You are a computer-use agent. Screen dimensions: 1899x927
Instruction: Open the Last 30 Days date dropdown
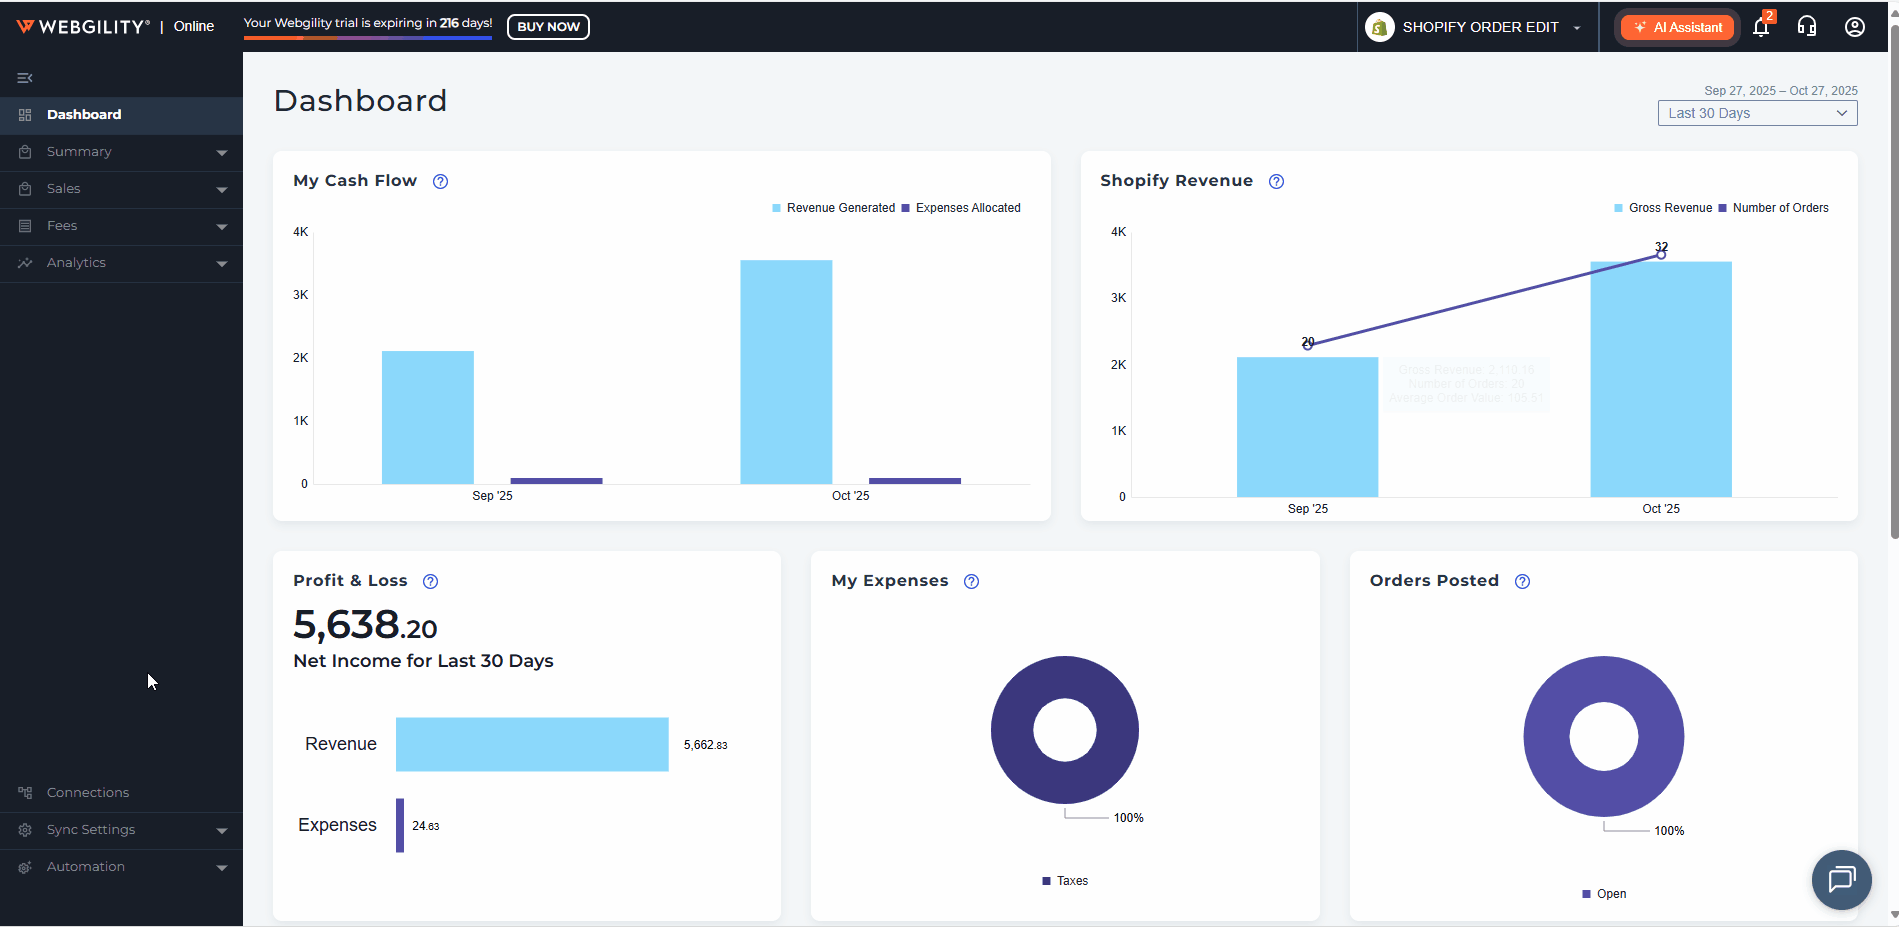(x=1757, y=113)
